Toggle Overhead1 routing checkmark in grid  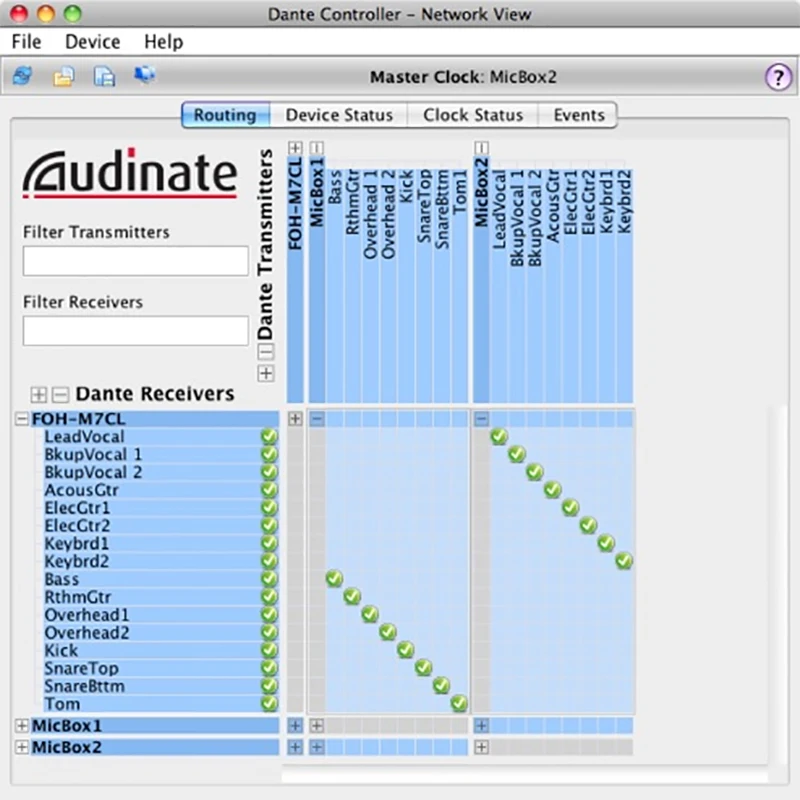[370, 614]
